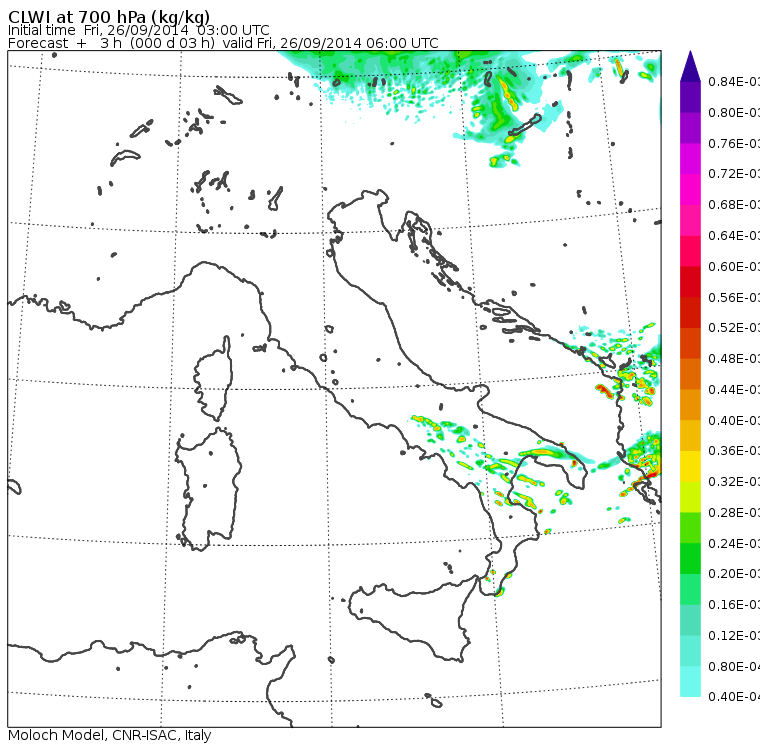Click the dark indigo arrow atop the color scale
This screenshot has width=760, height=749.
[x=690, y=66]
